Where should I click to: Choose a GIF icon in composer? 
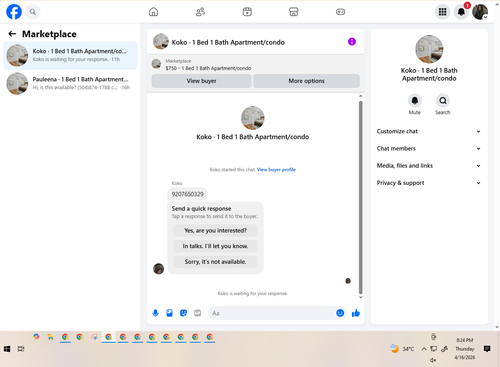198,313
